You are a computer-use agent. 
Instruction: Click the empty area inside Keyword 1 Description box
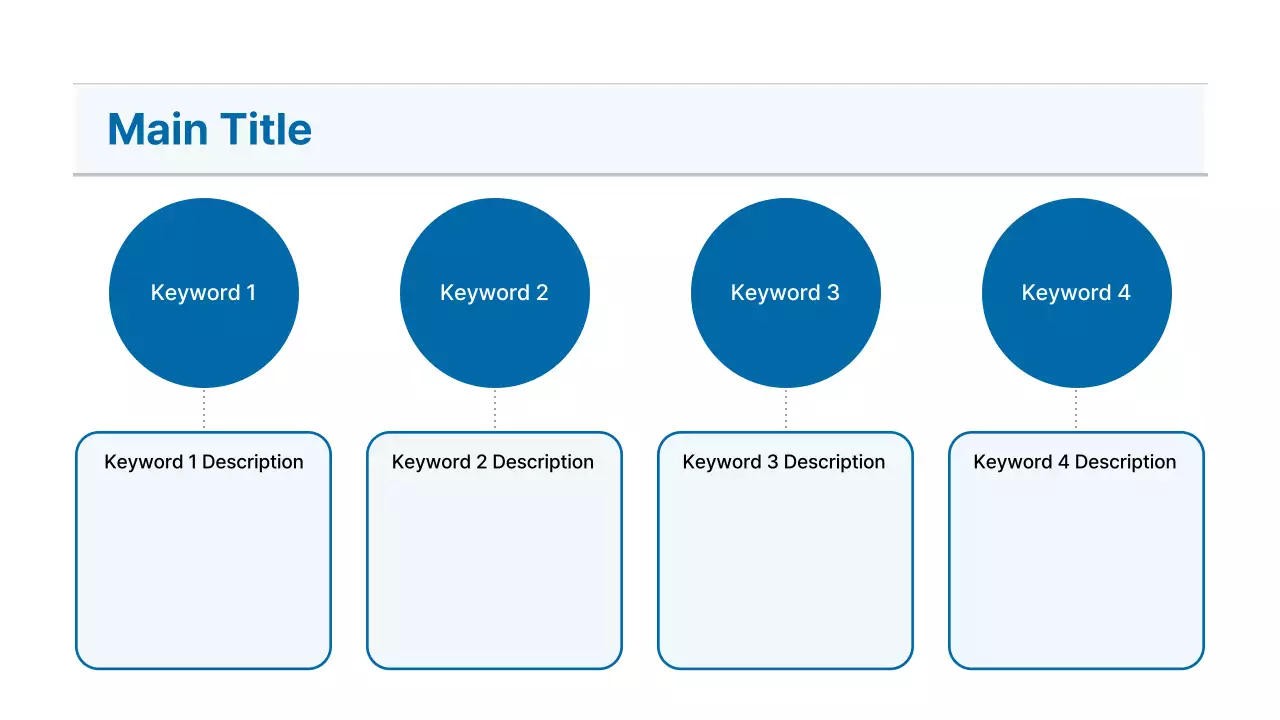(204, 570)
